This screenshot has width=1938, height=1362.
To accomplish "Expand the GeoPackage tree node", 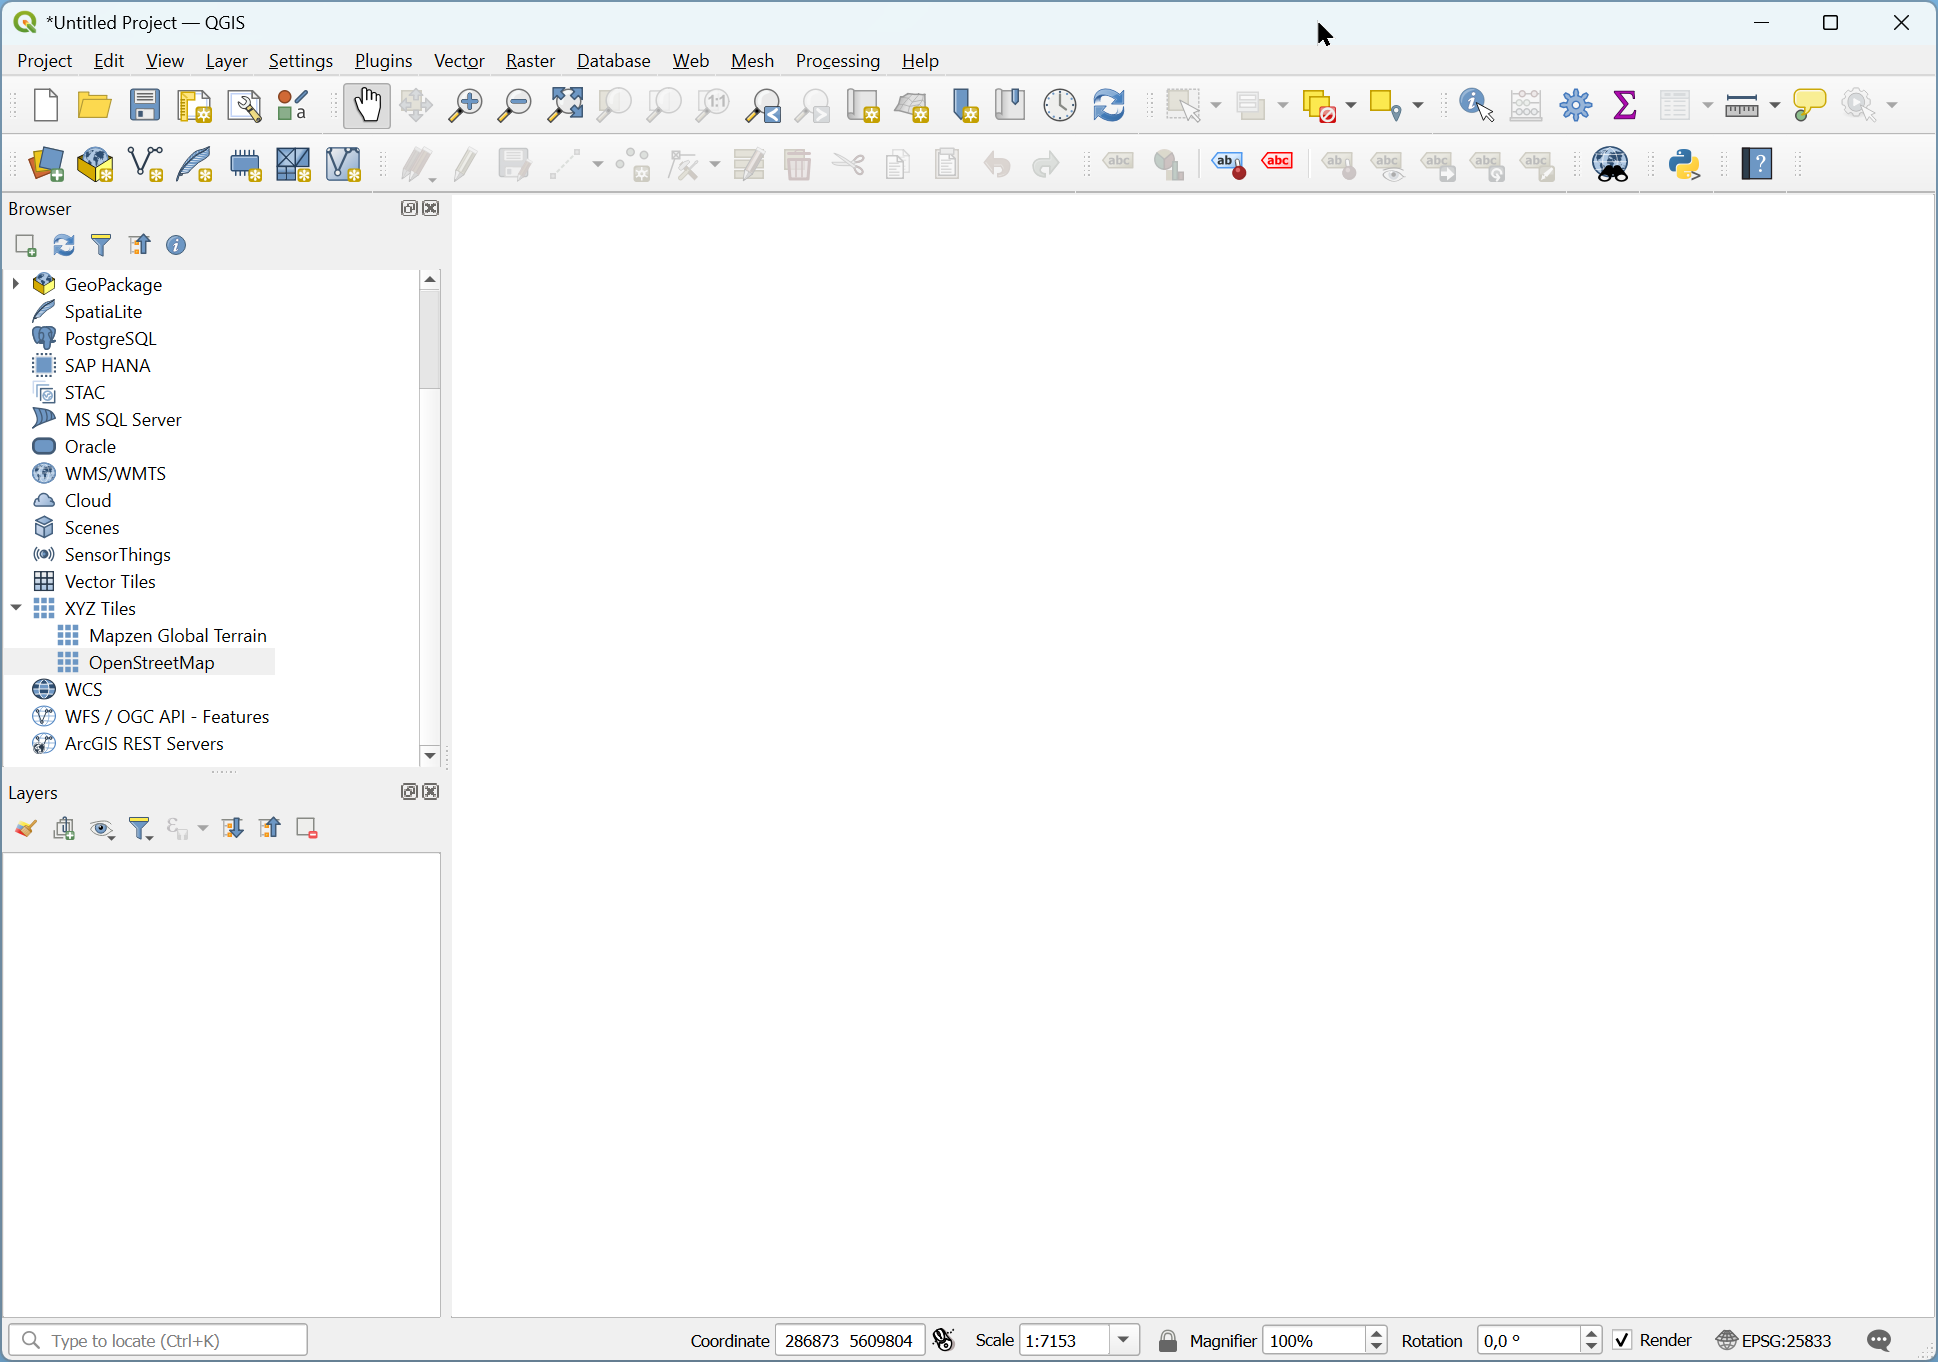I will pos(16,284).
